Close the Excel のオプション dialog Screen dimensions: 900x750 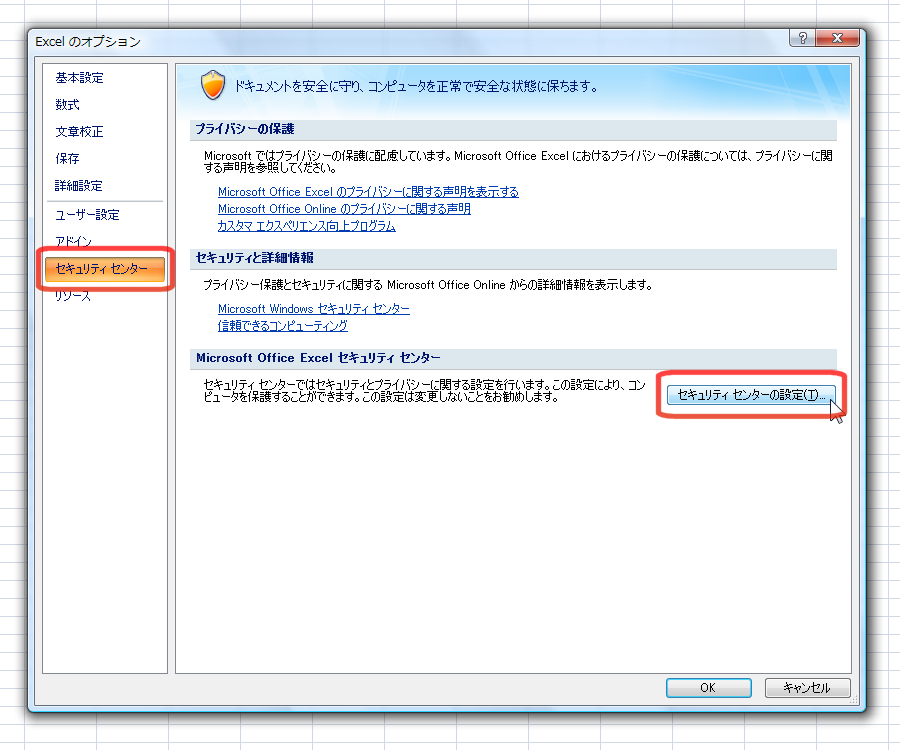pyautogui.click(x=837, y=38)
